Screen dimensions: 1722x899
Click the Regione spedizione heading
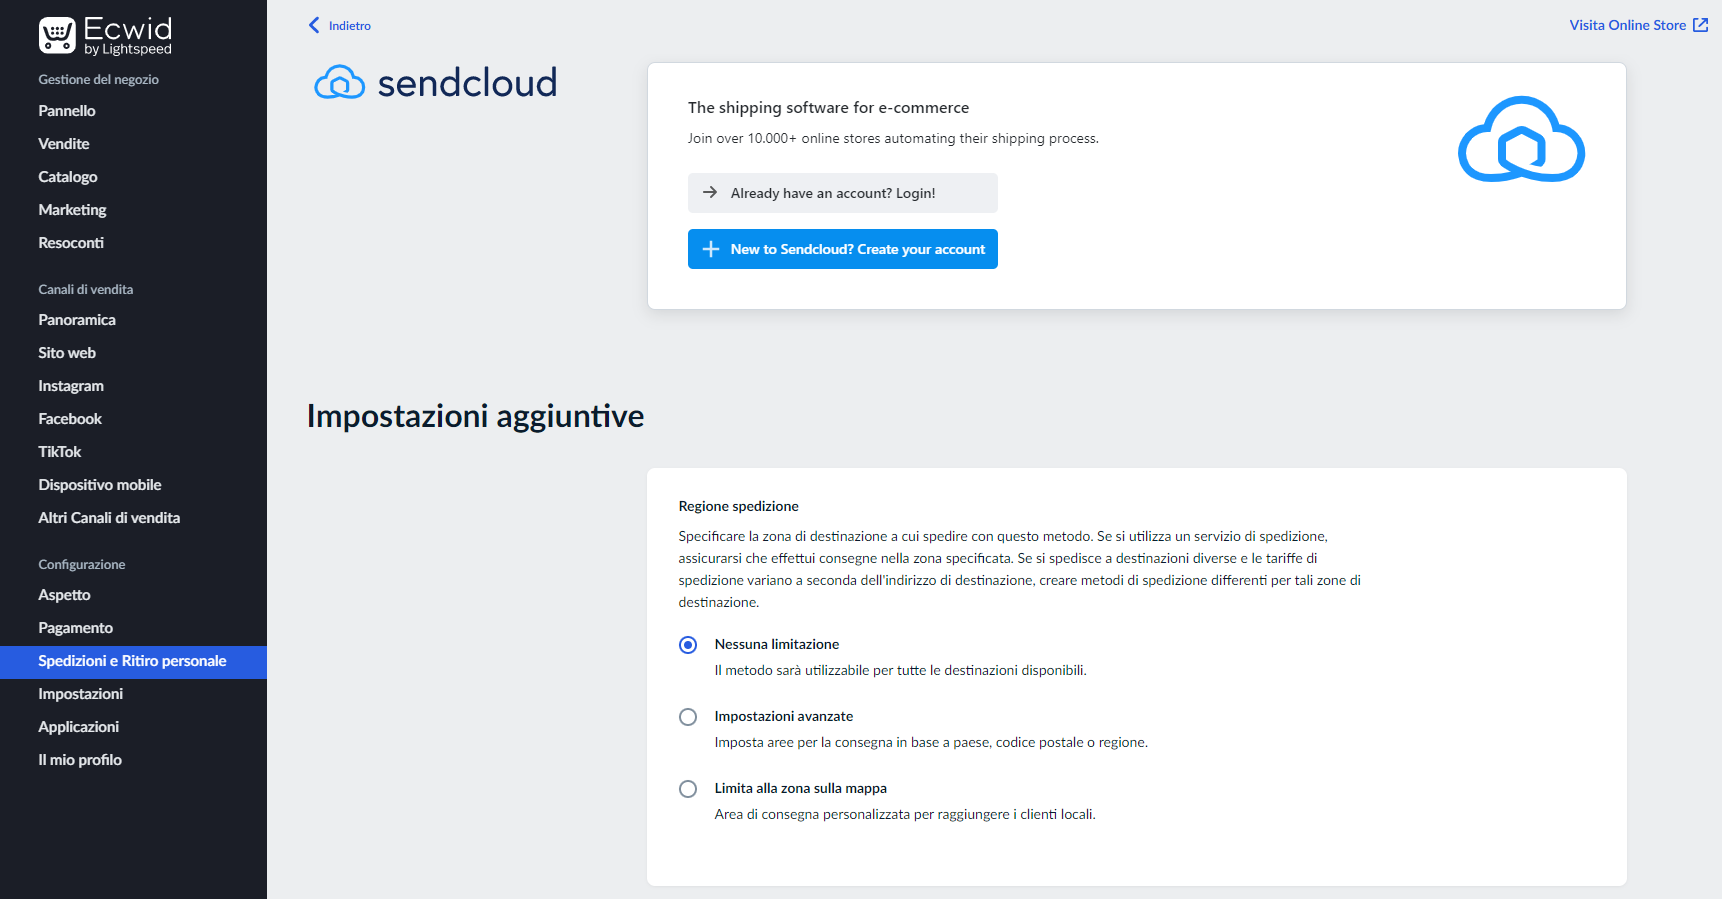click(x=739, y=506)
